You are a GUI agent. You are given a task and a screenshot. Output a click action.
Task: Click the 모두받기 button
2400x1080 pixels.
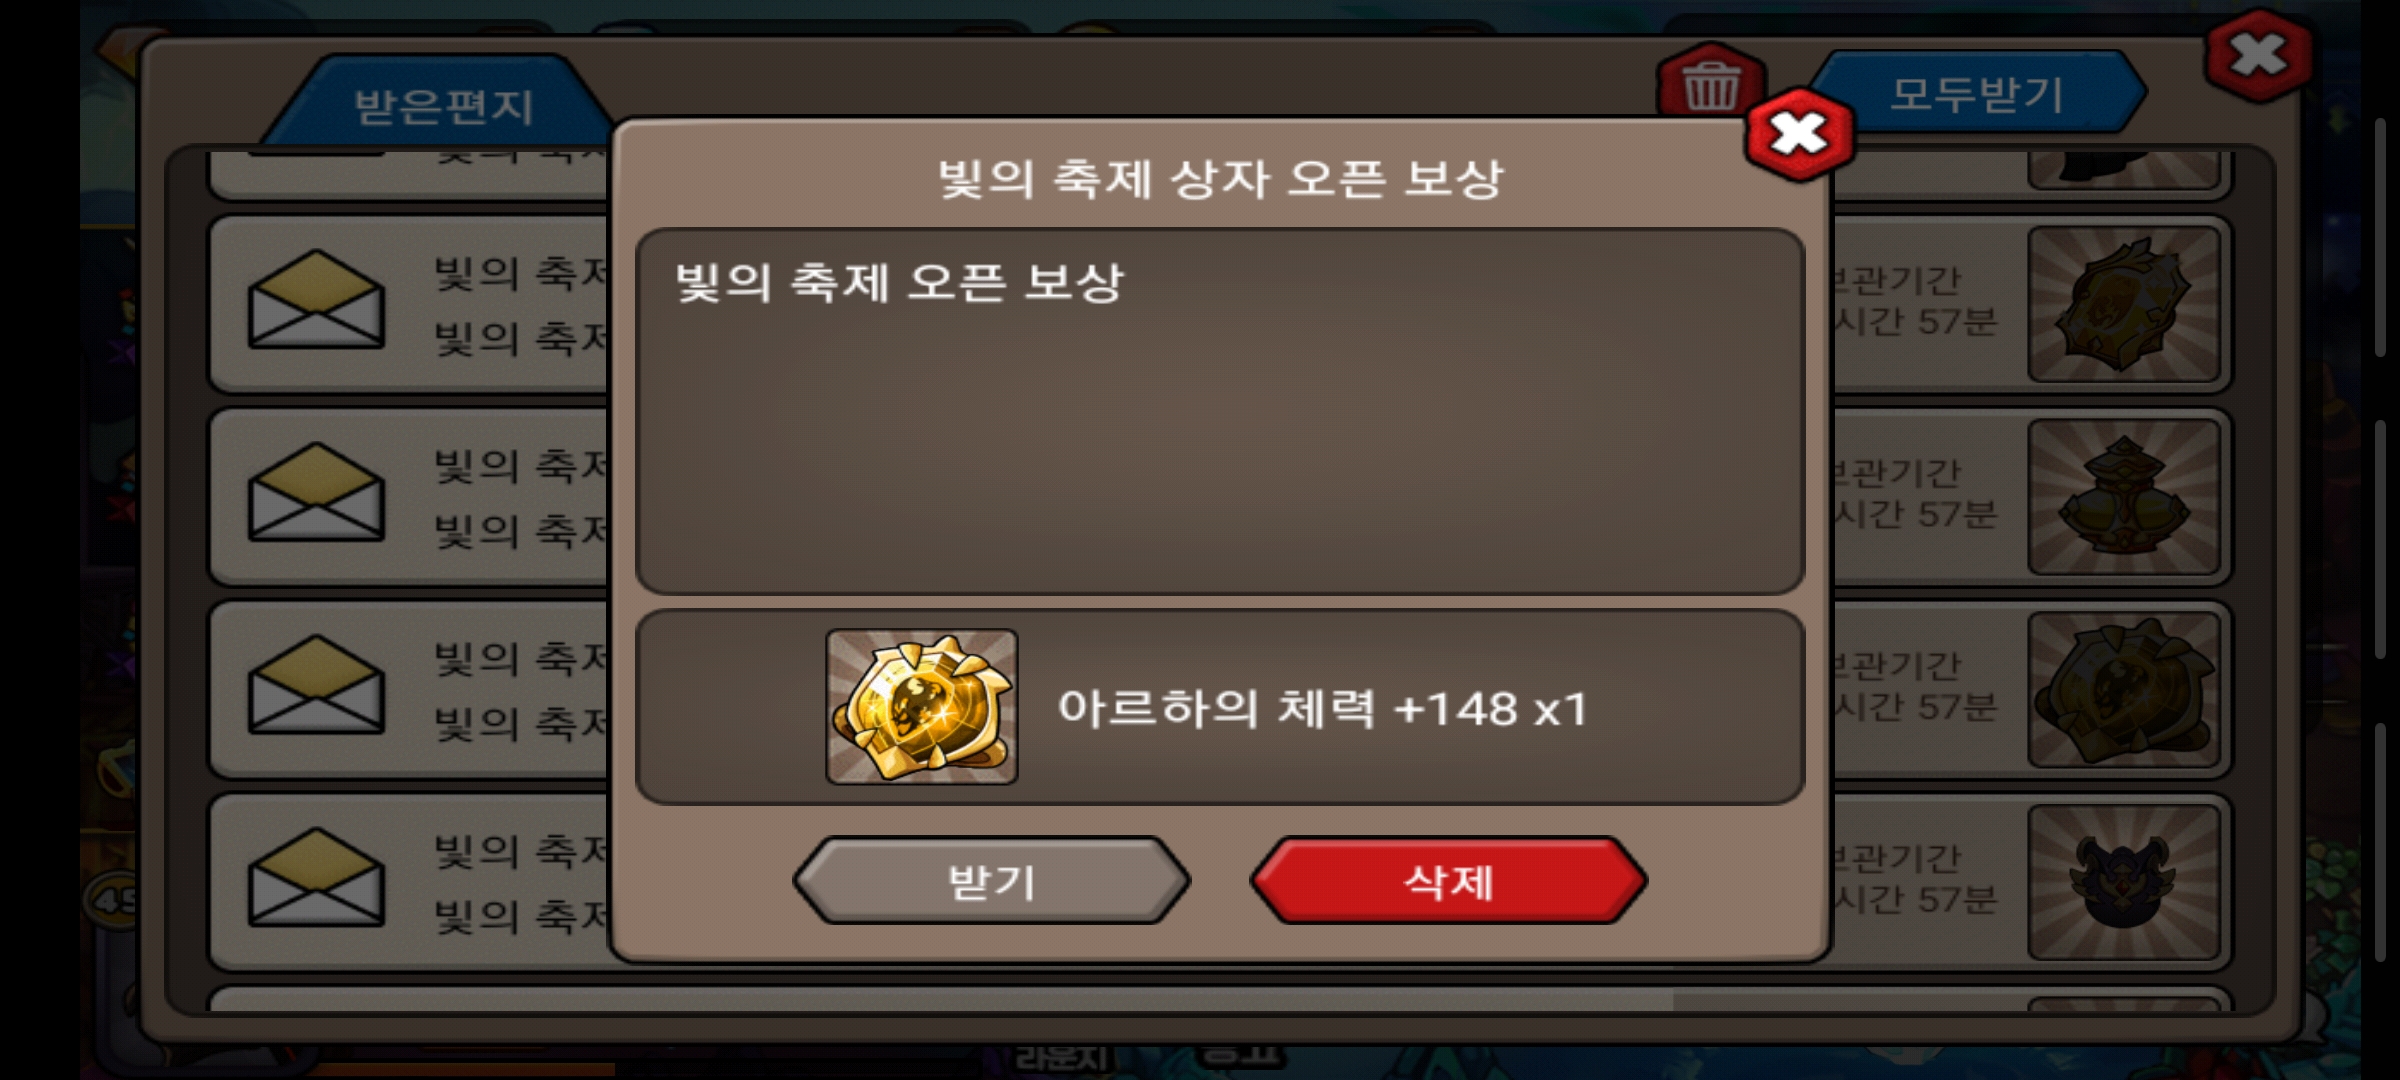coord(1977,94)
